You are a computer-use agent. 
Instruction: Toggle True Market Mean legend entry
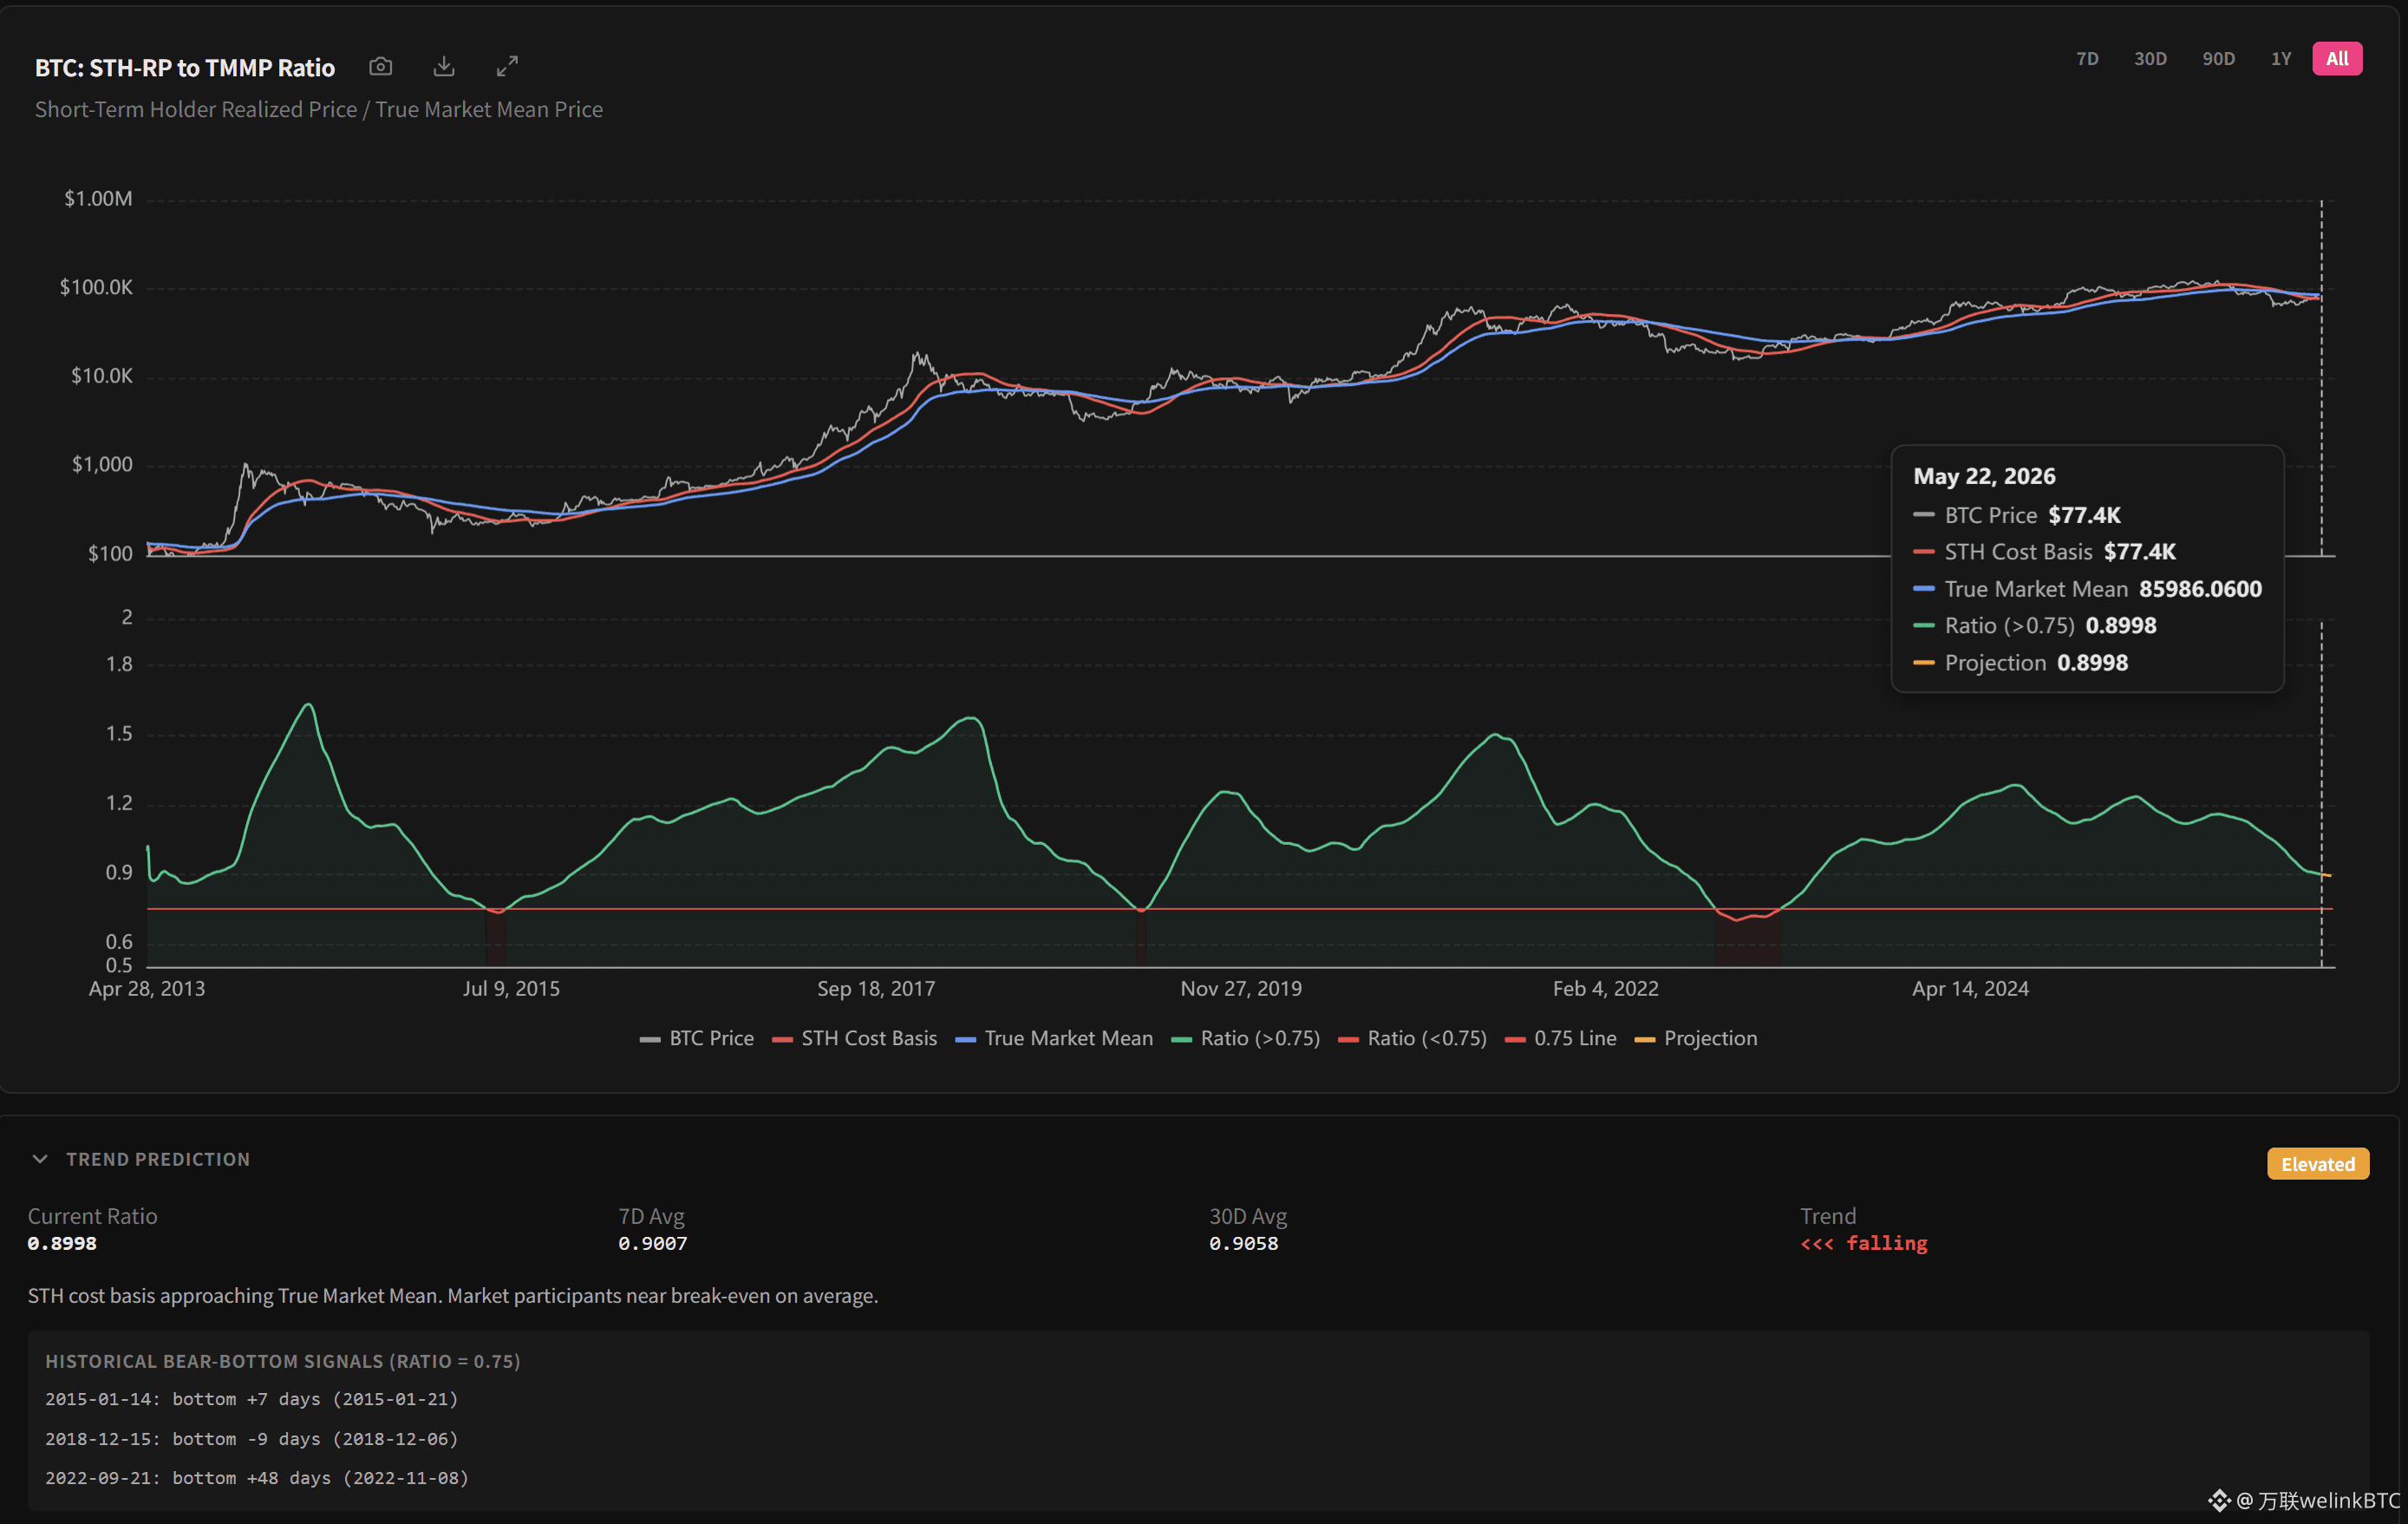click(x=1054, y=1038)
